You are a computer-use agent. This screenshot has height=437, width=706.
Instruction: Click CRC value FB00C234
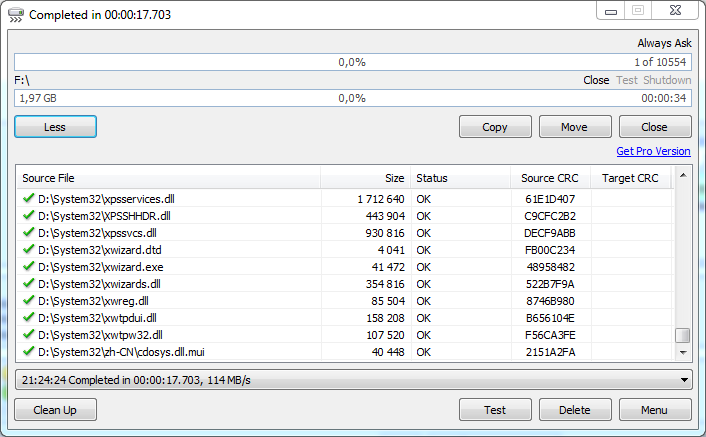550,250
